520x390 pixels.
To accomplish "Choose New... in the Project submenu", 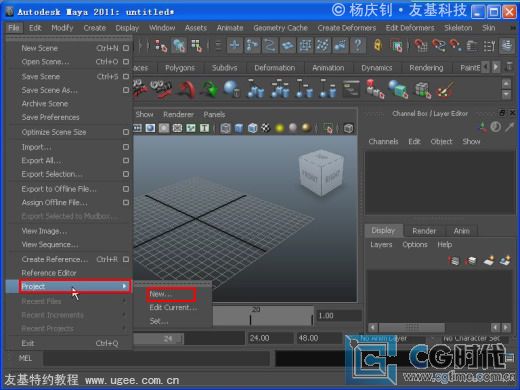I will coord(161,294).
